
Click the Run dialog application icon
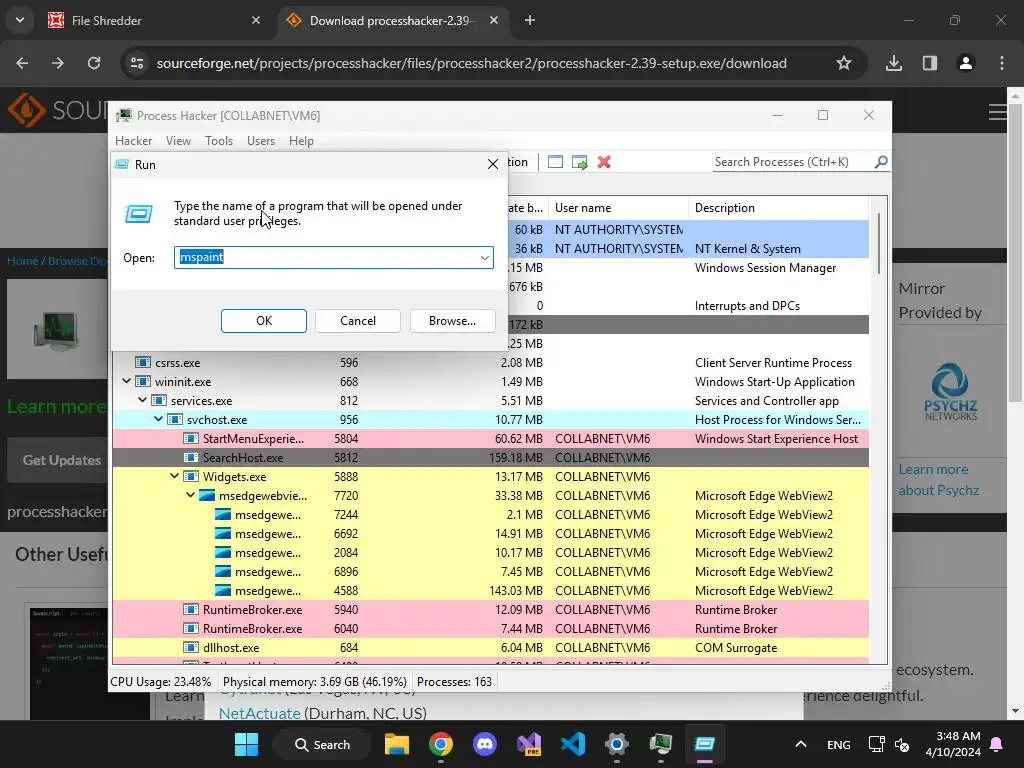pyautogui.click(x=138, y=214)
